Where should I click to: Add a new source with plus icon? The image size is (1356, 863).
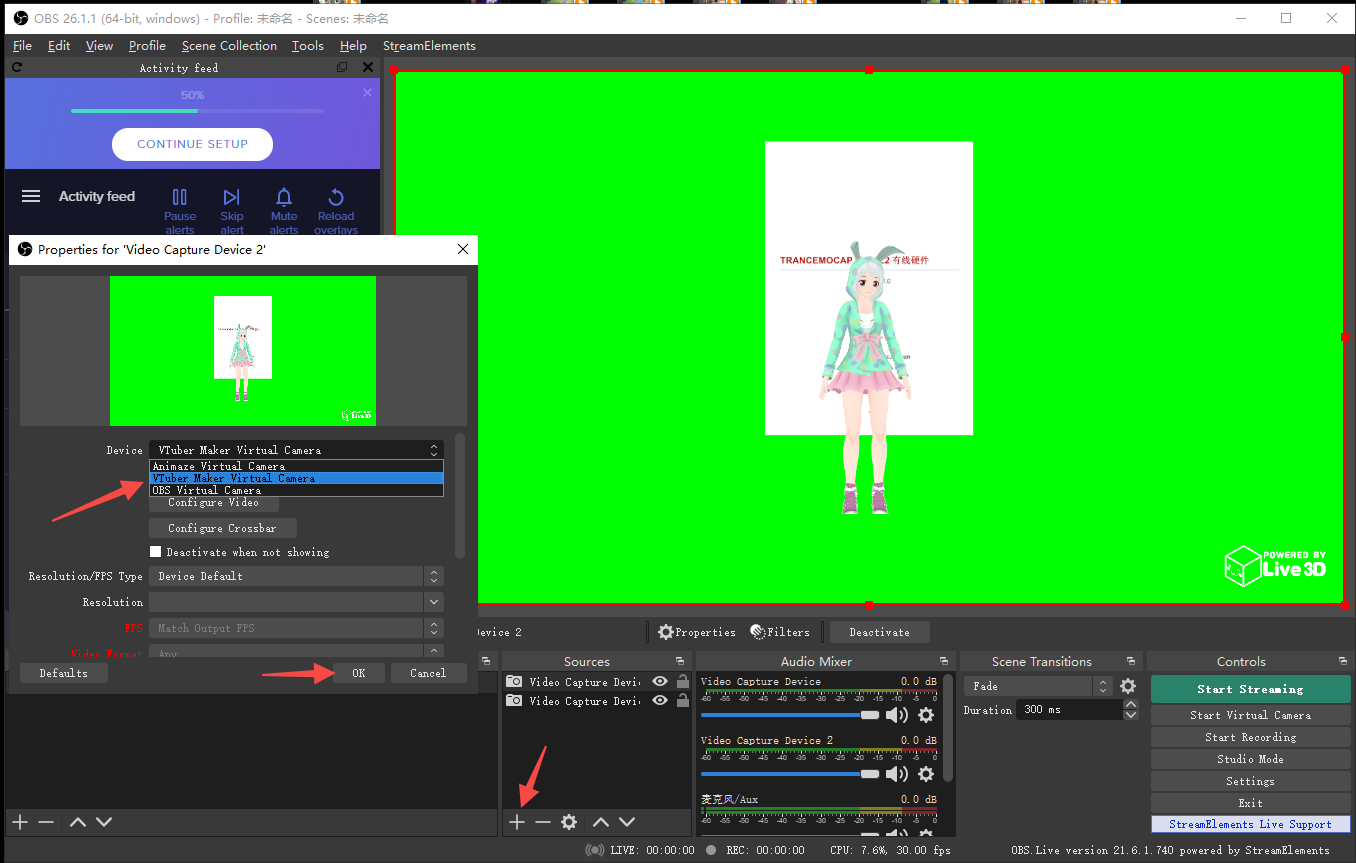(x=516, y=822)
